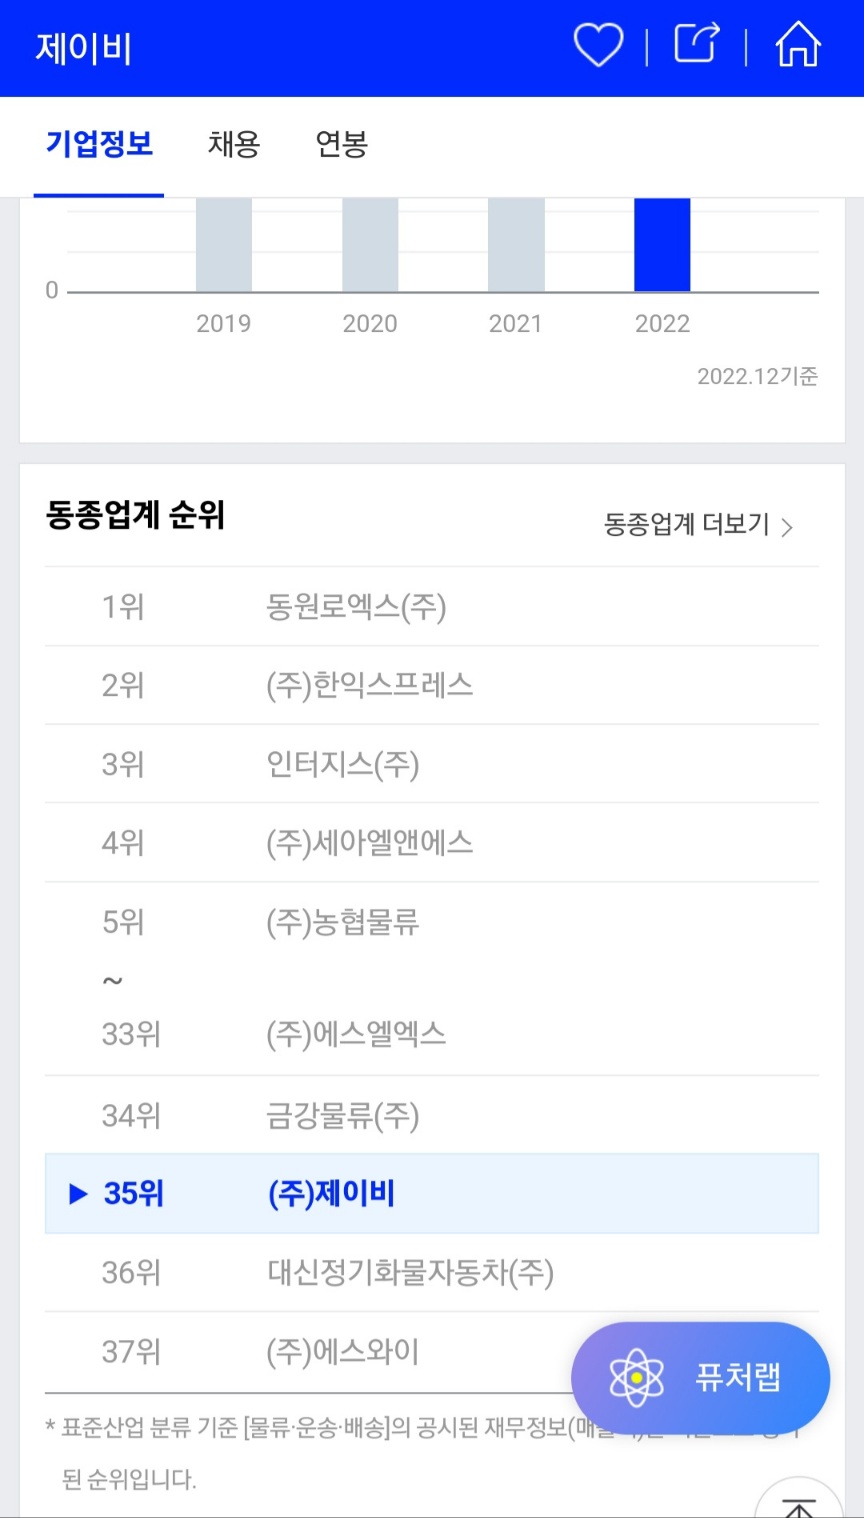This screenshot has height=1518, width=864.
Task: Go to home via house icon
Action: pyautogui.click(x=797, y=45)
